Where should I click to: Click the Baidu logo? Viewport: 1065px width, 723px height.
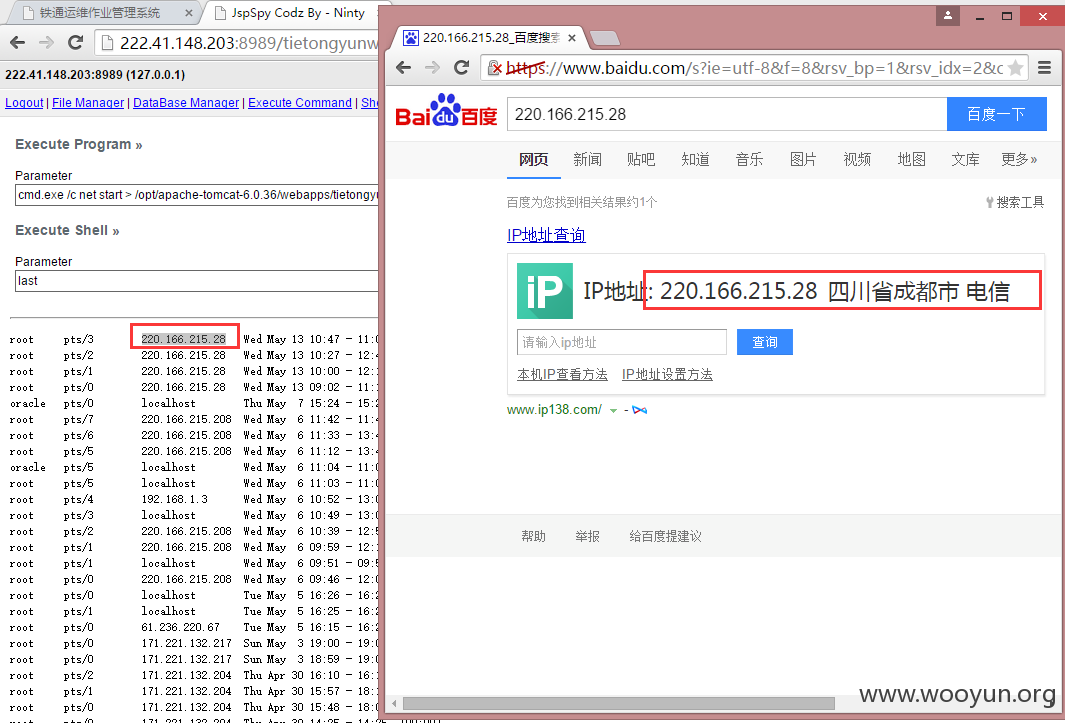(x=446, y=111)
